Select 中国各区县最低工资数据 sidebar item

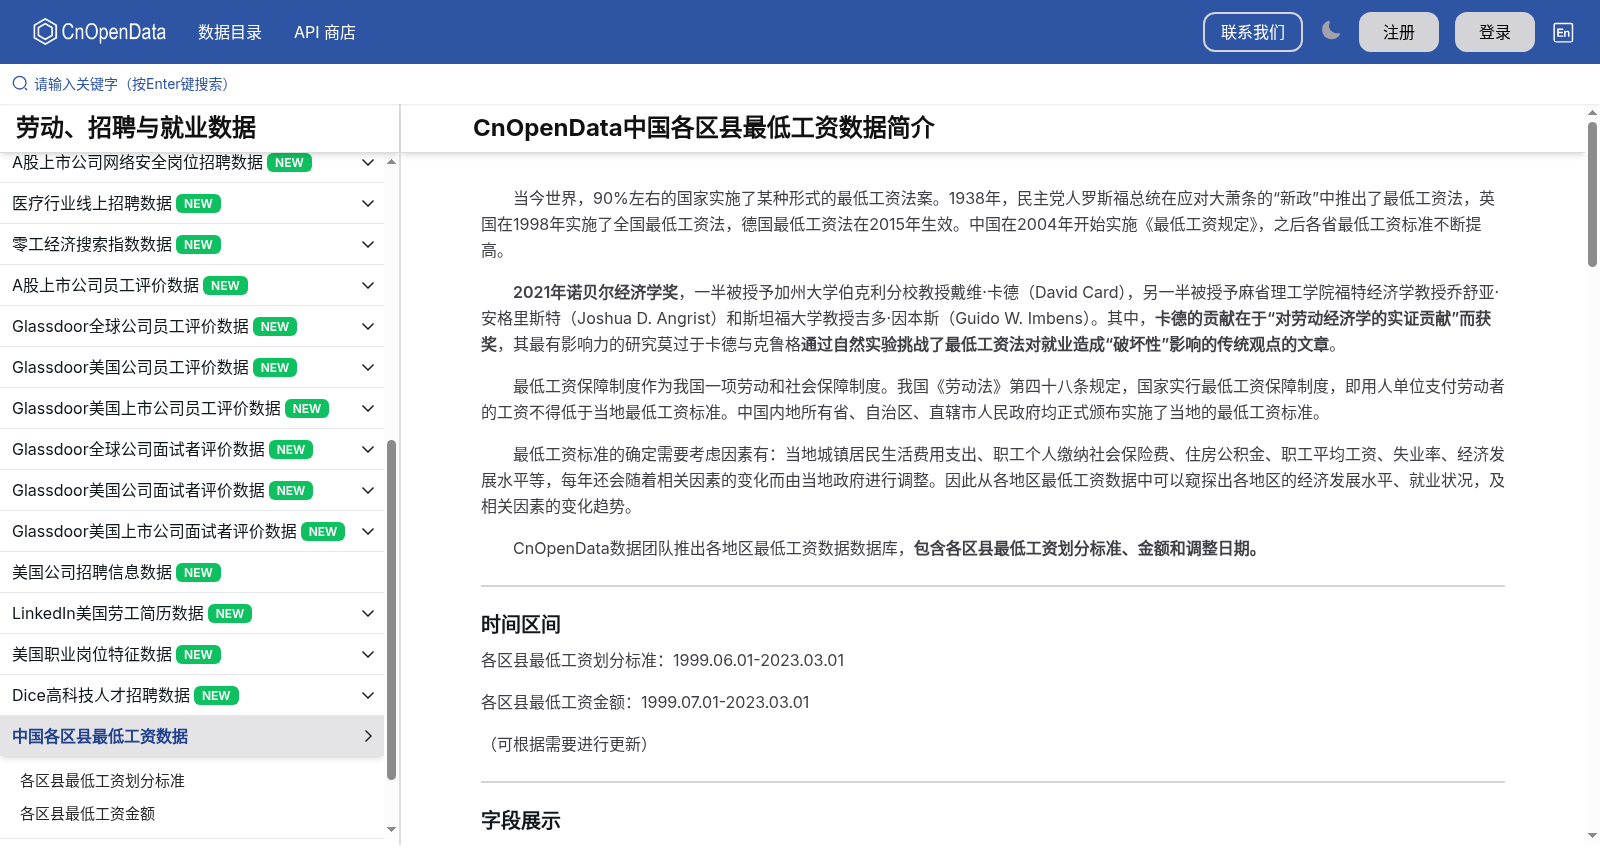pos(192,736)
